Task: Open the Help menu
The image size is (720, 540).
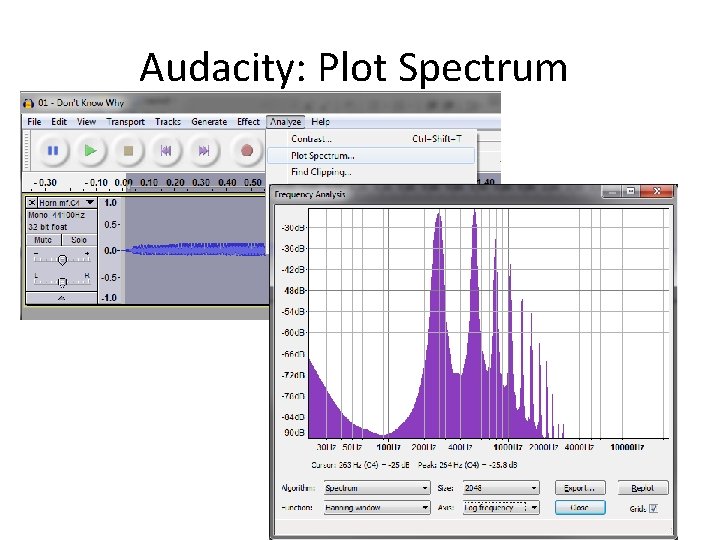Action: (321, 122)
